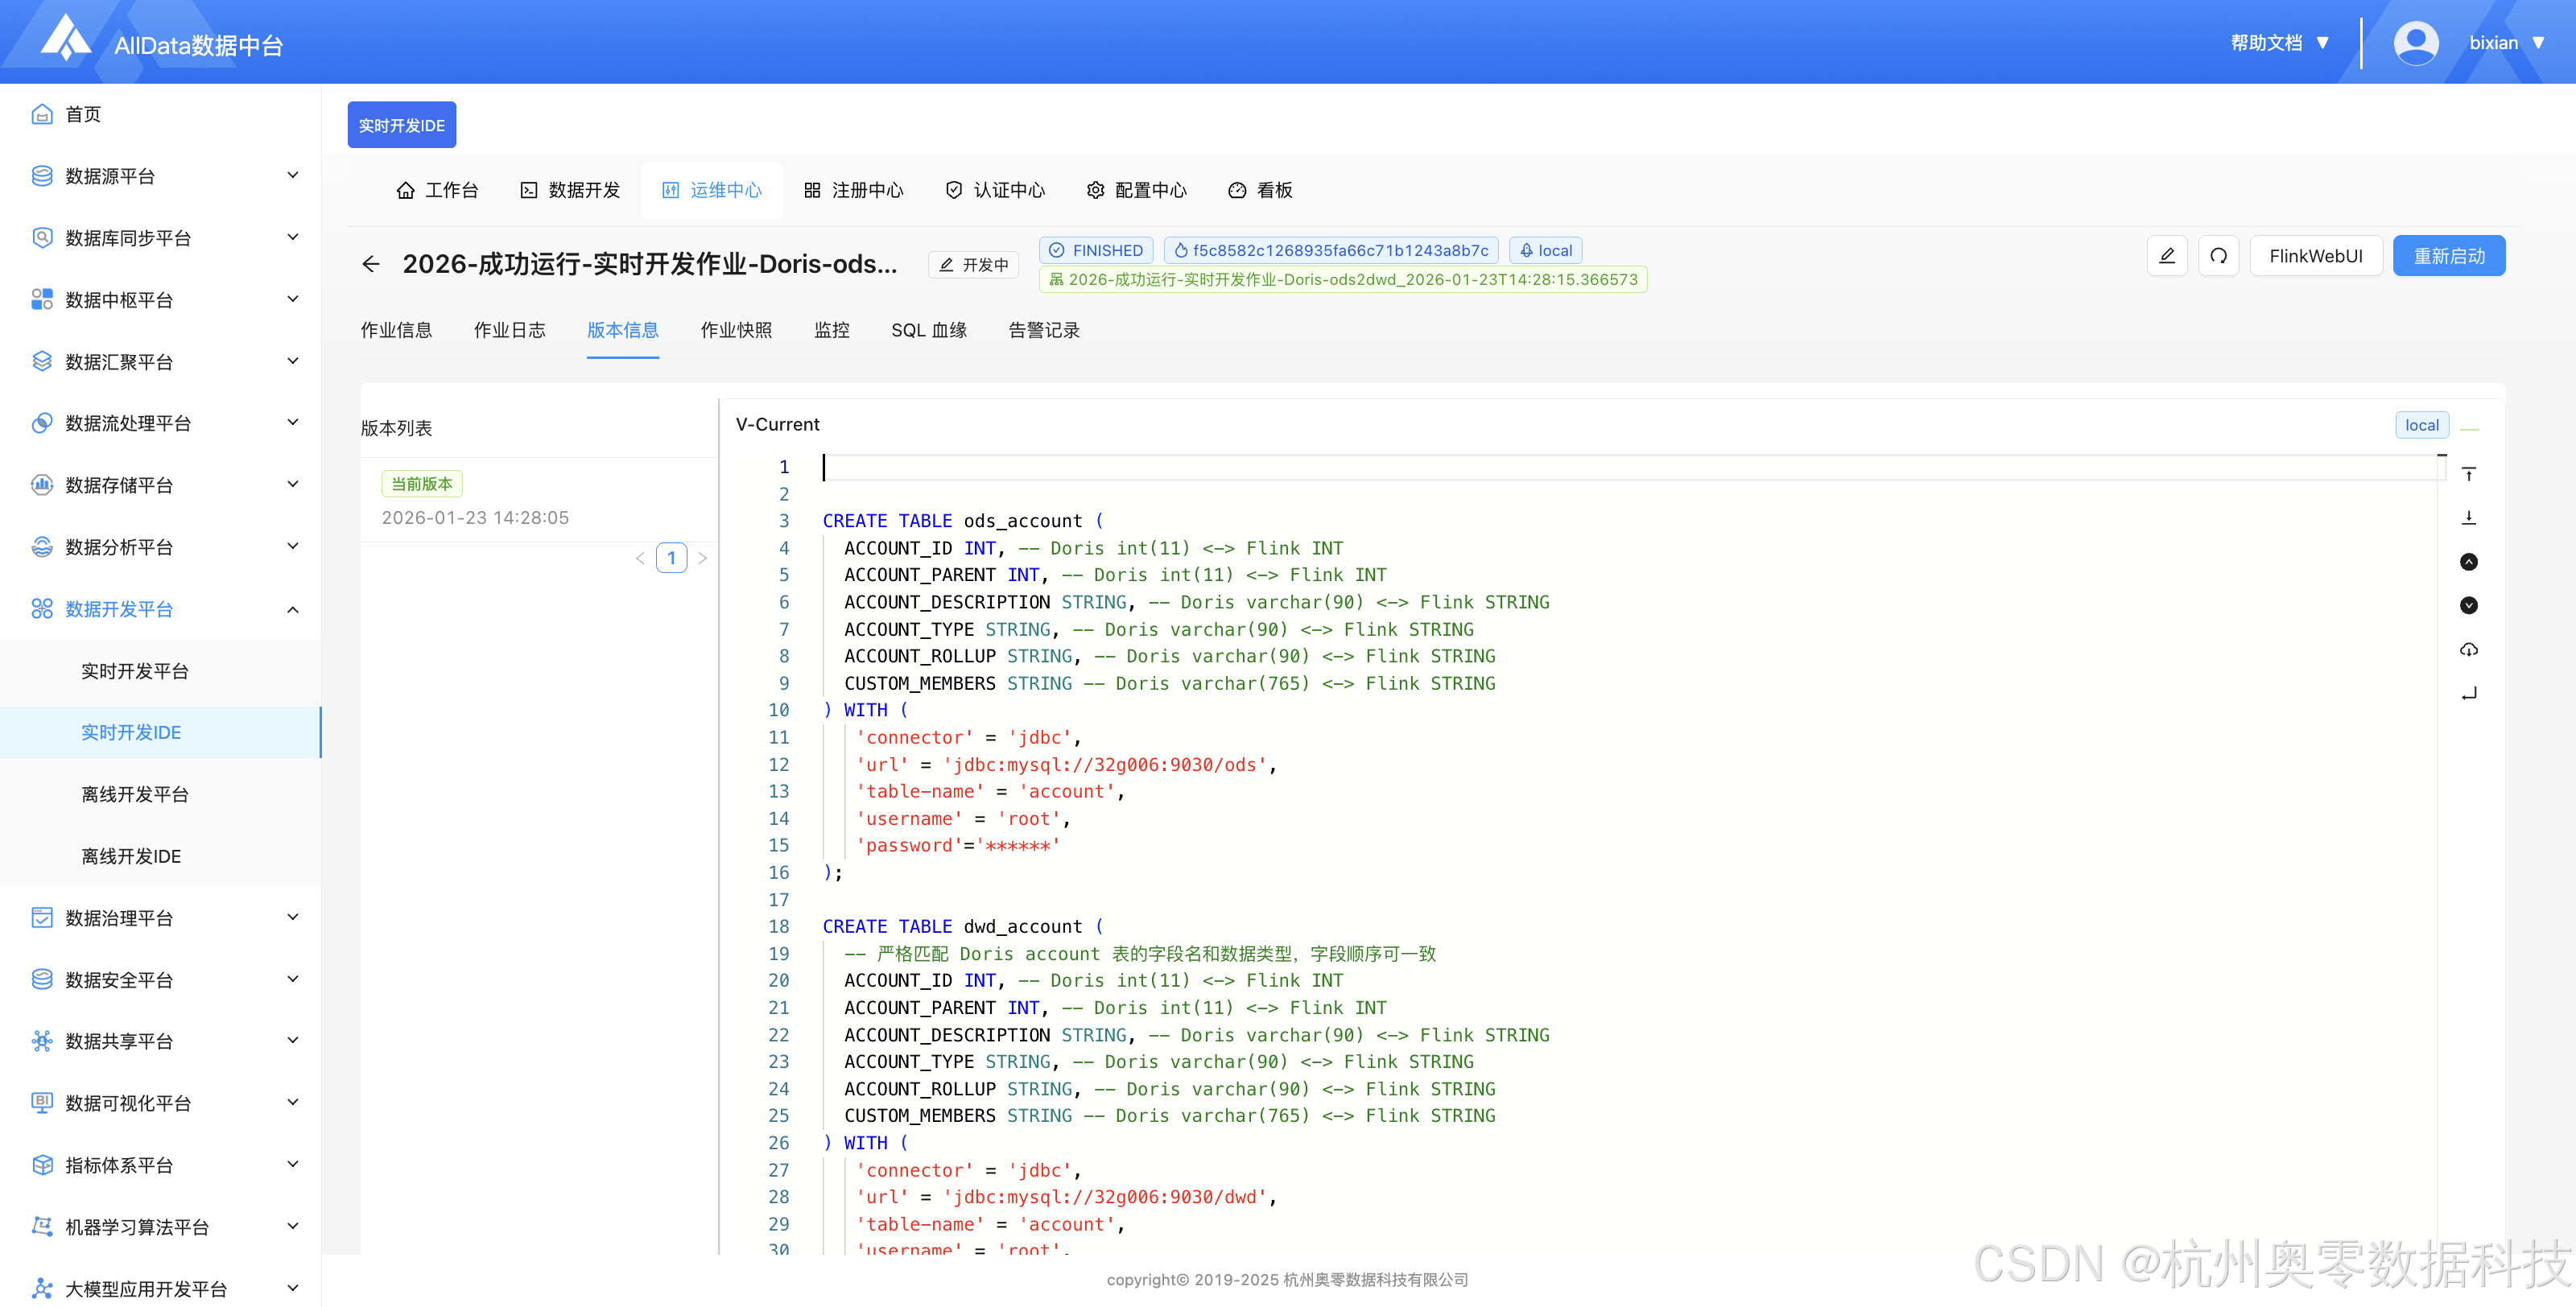Click the word wrap return-arrow icon
The width and height of the screenshot is (2576, 1307).
(2468, 693)
